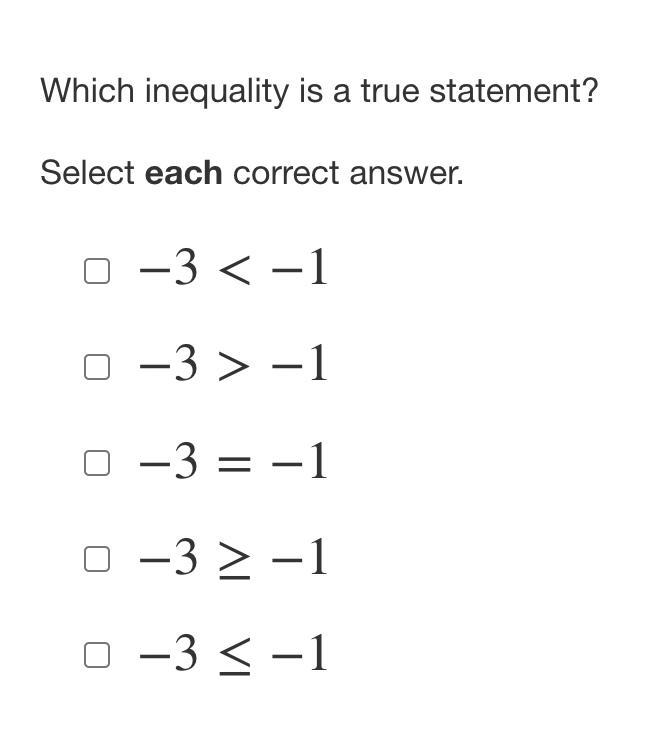The width and height of the screenshot is (648, 734).
Task: Click the word 'inequality' in the question
Action: (x=217, y=92)
